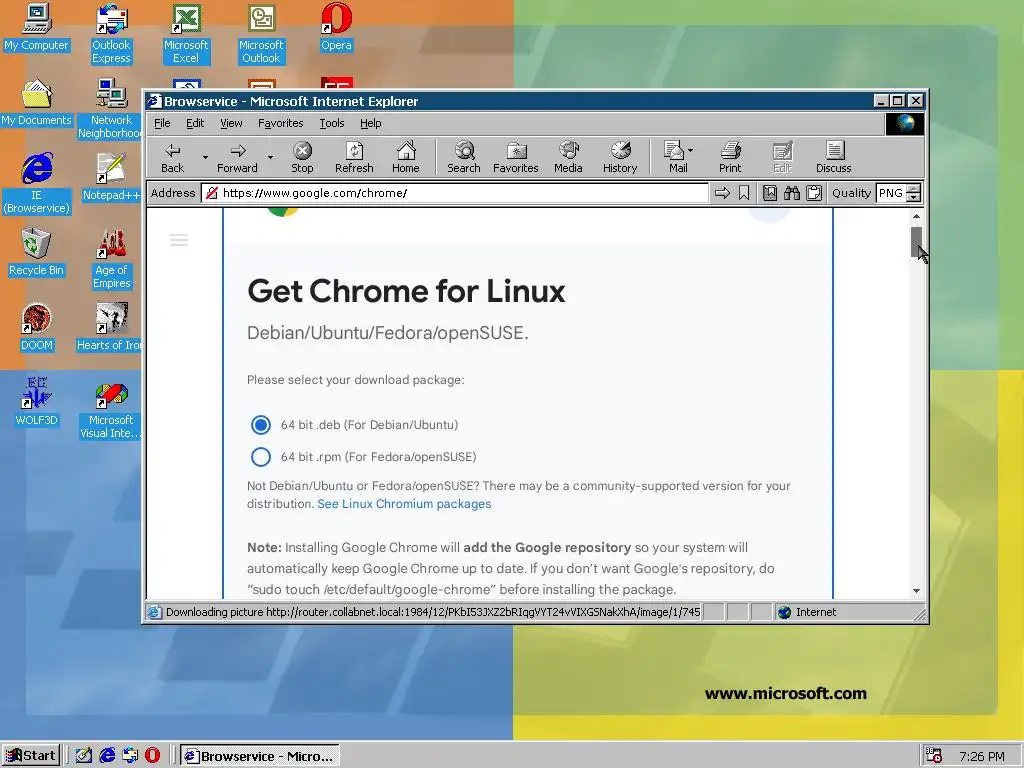Select the Microsoft Outlook desktop icon
The width and height of the screenshot is (1024, 768).
[x=261, y=34]
